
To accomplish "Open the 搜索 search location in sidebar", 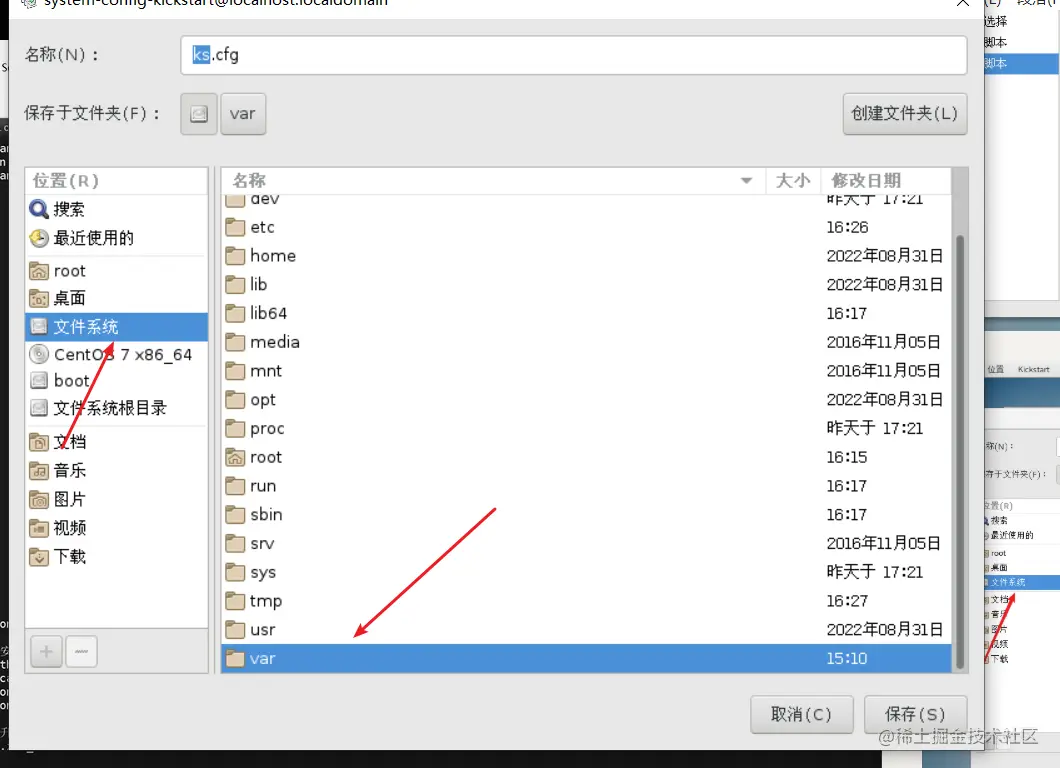I will [x=69, y=209].
